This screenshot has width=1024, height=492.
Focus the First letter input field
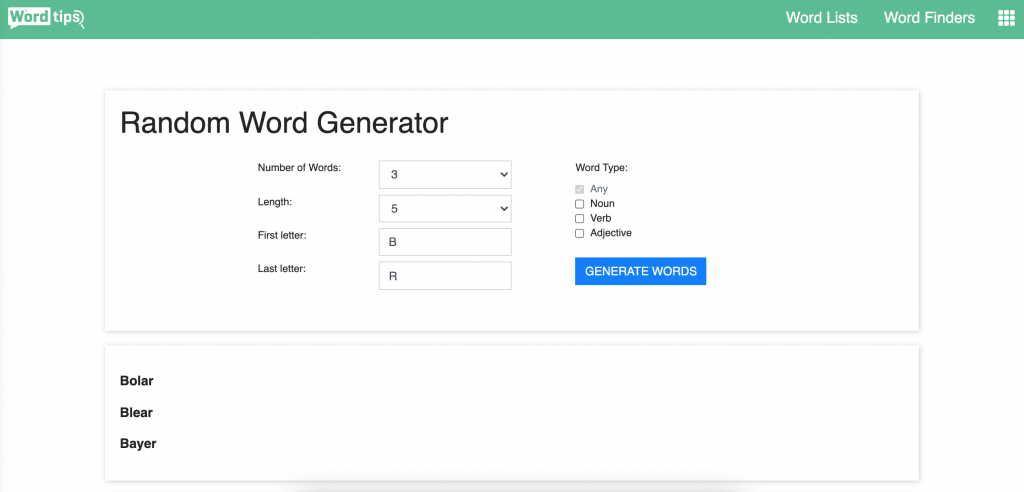pyautogui.click(x=445, y=242)
